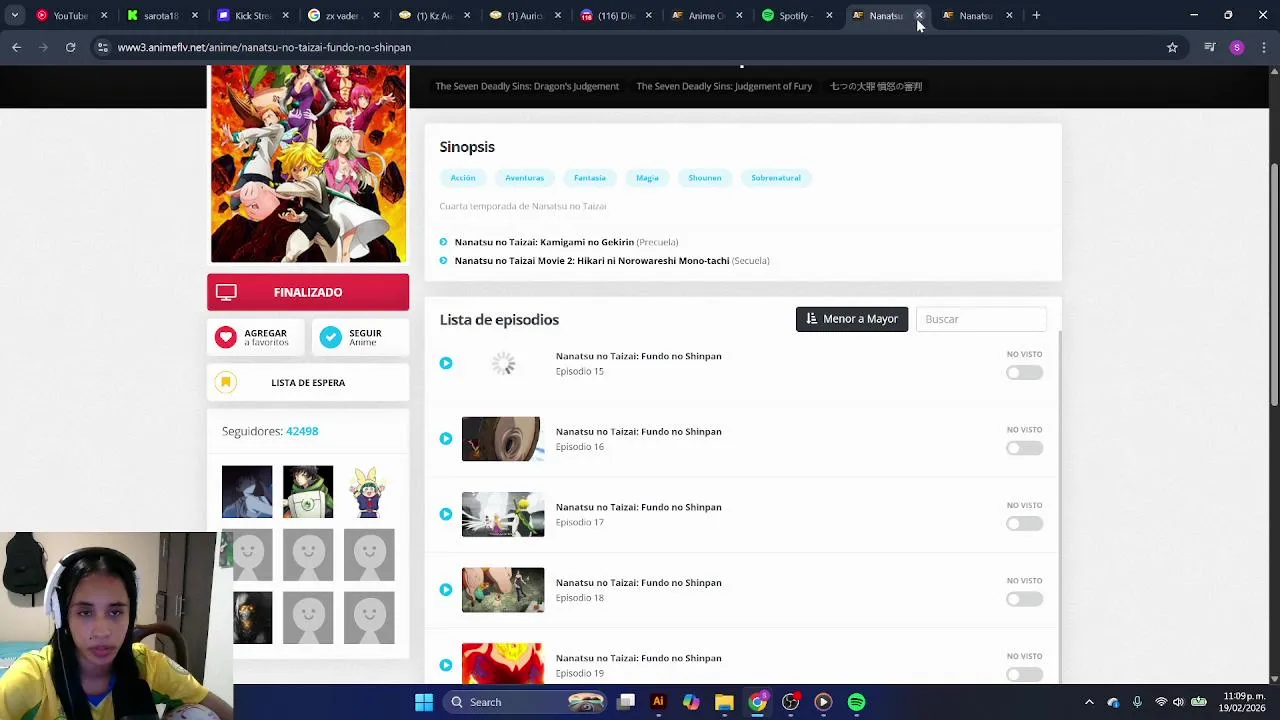The width and height of the screenshot is (1280, 720).
Task: Play Episodio 15 using its blue play icon
Action: point(446,363)
